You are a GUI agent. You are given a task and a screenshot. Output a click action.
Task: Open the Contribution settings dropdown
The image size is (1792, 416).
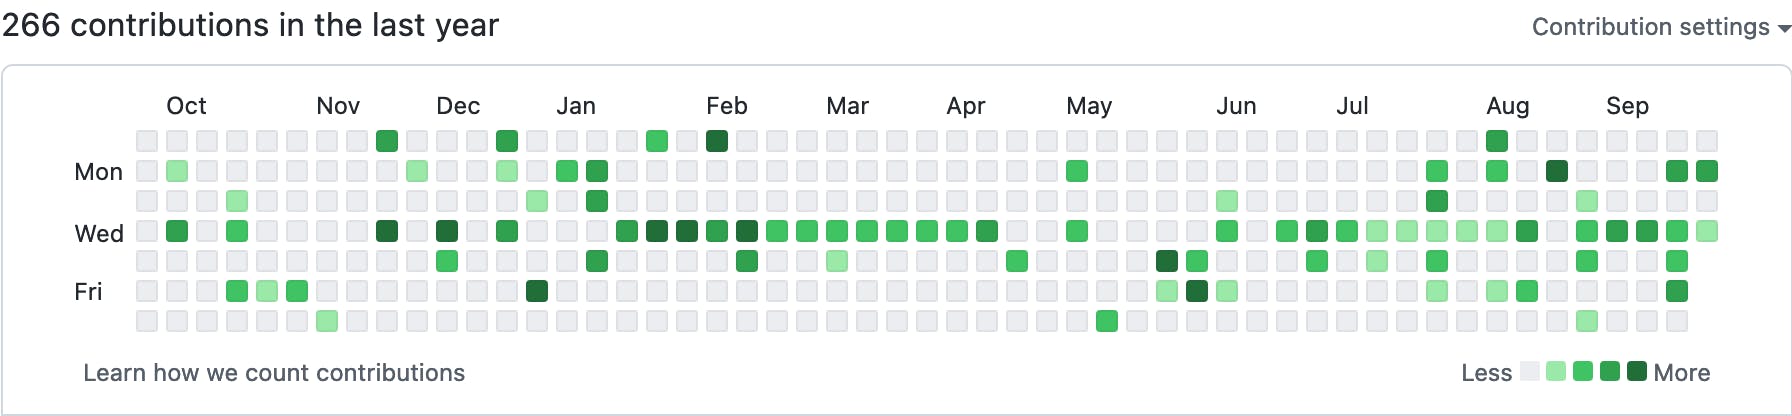pos(1659,27)
